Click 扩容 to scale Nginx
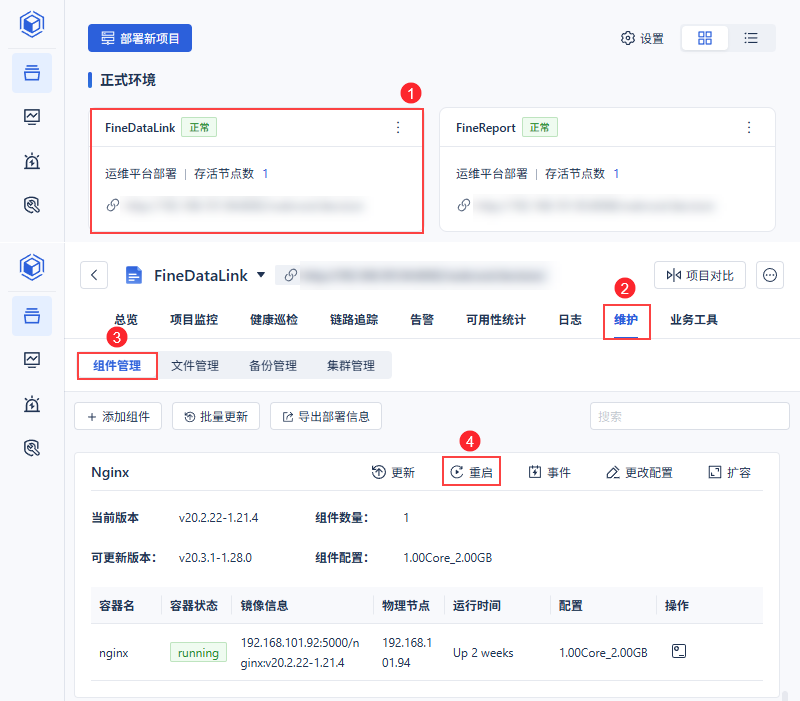 pos(730,472)
